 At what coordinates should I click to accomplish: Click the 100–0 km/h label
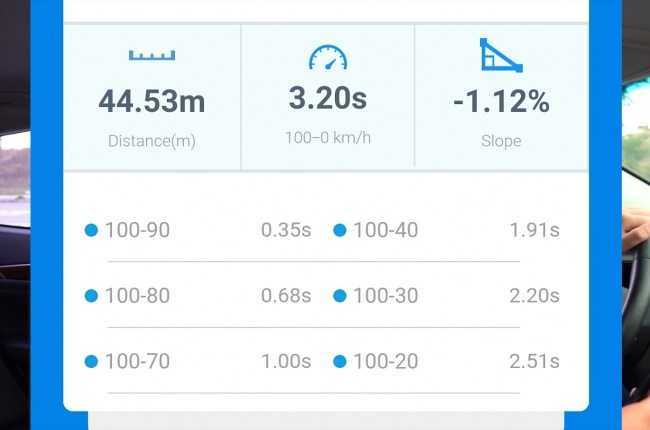tap(328, 138)
